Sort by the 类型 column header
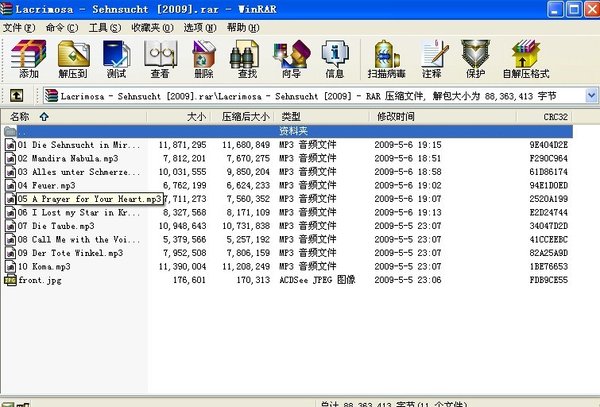Viewport: 600px width, 407px height. point(323,117)
